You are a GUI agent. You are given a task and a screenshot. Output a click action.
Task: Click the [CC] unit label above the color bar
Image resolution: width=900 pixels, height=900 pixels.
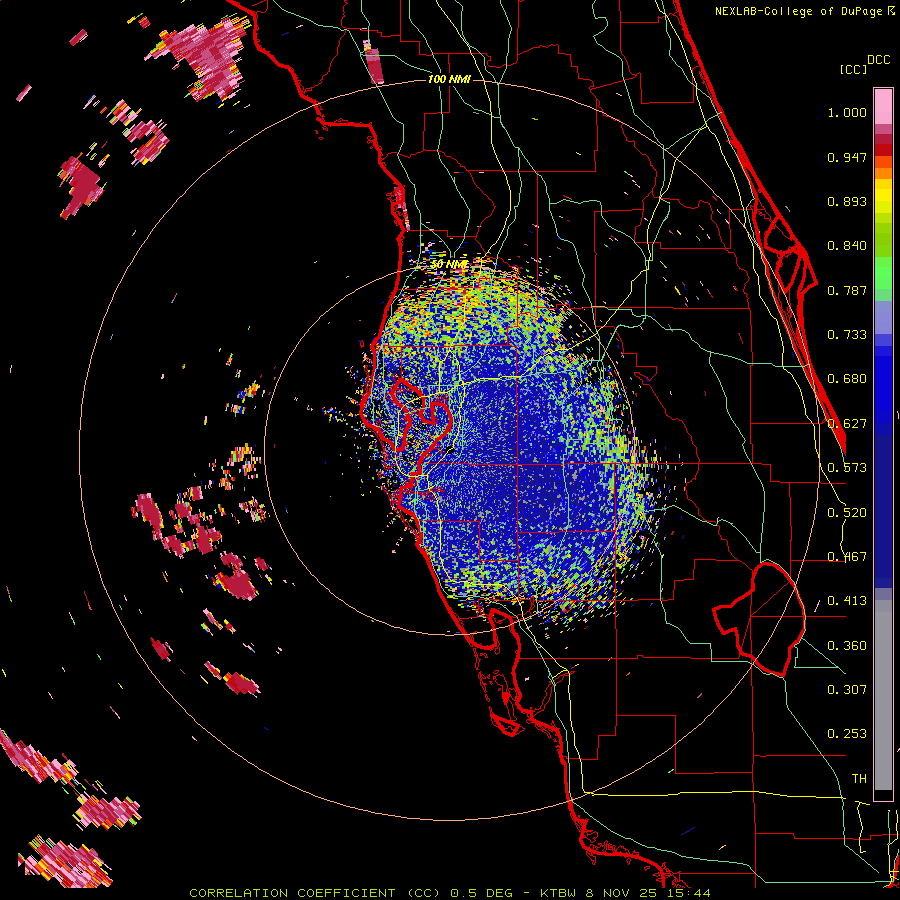[853, 69]
